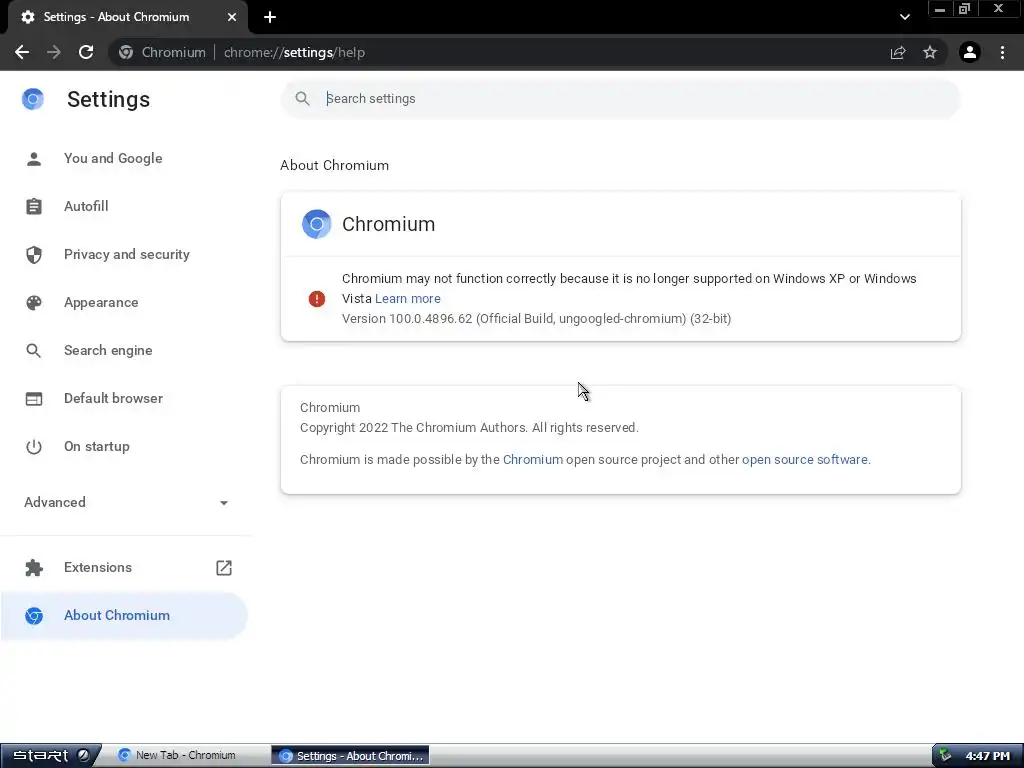1024x768 pixels.
Task: Click the forward navigation arrow
Action: (54, 52)
